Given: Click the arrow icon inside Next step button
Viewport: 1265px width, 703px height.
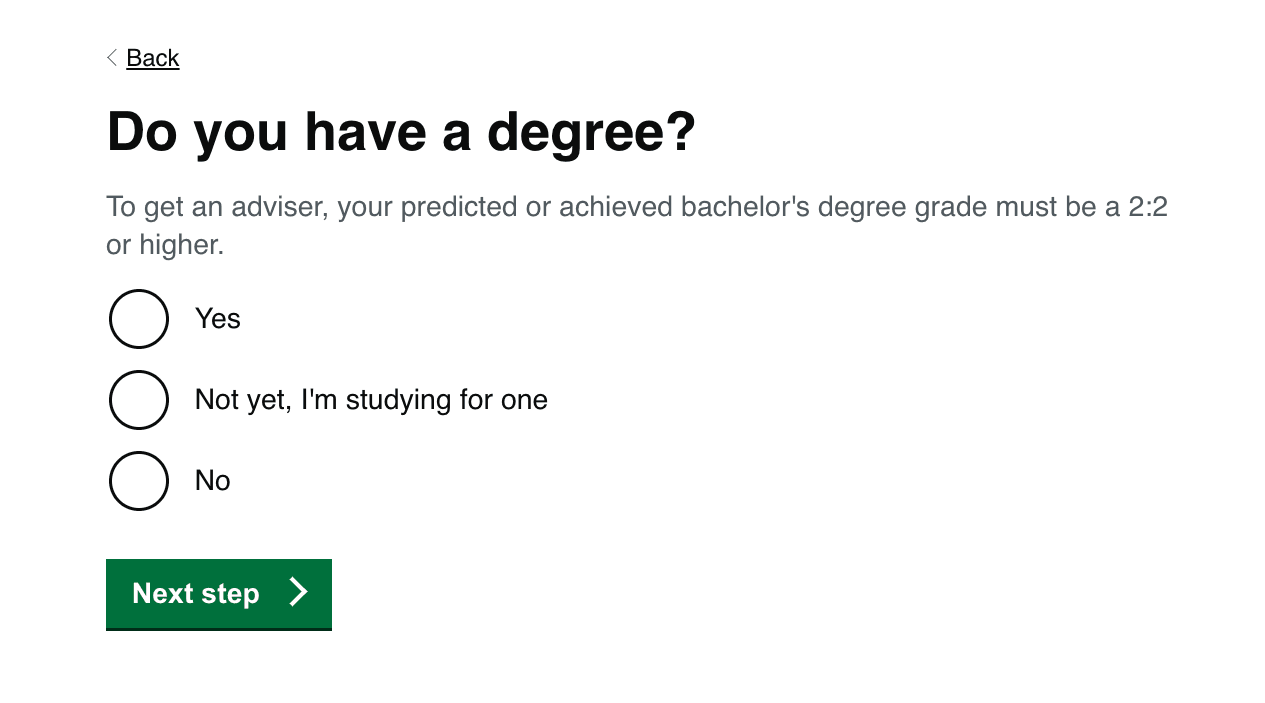Looking at the screenshot, I should tap(298, 592).
